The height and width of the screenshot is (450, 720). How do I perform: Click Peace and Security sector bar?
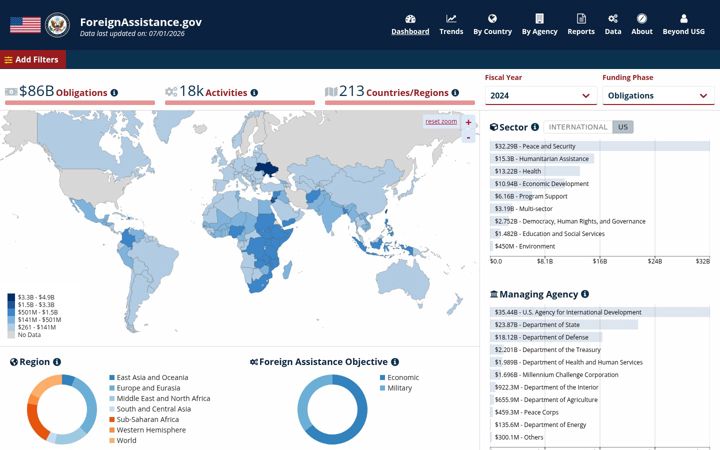click(x=600, y=146)
